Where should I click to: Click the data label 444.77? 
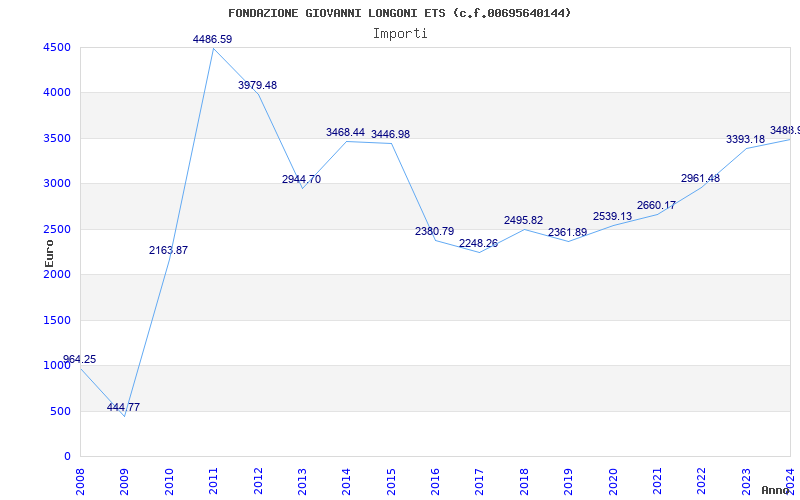tap(123, 407)
